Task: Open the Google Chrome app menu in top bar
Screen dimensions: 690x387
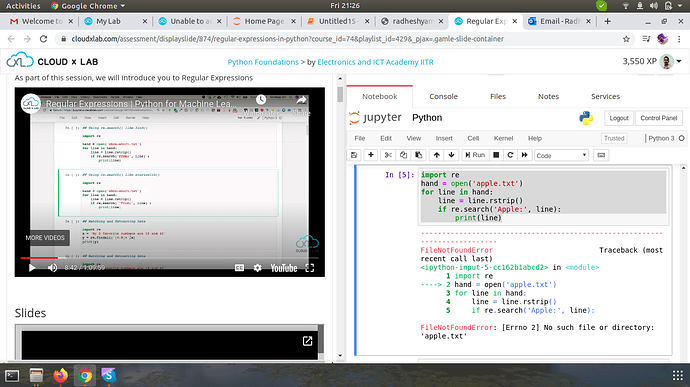Action: tap(88, 6)
